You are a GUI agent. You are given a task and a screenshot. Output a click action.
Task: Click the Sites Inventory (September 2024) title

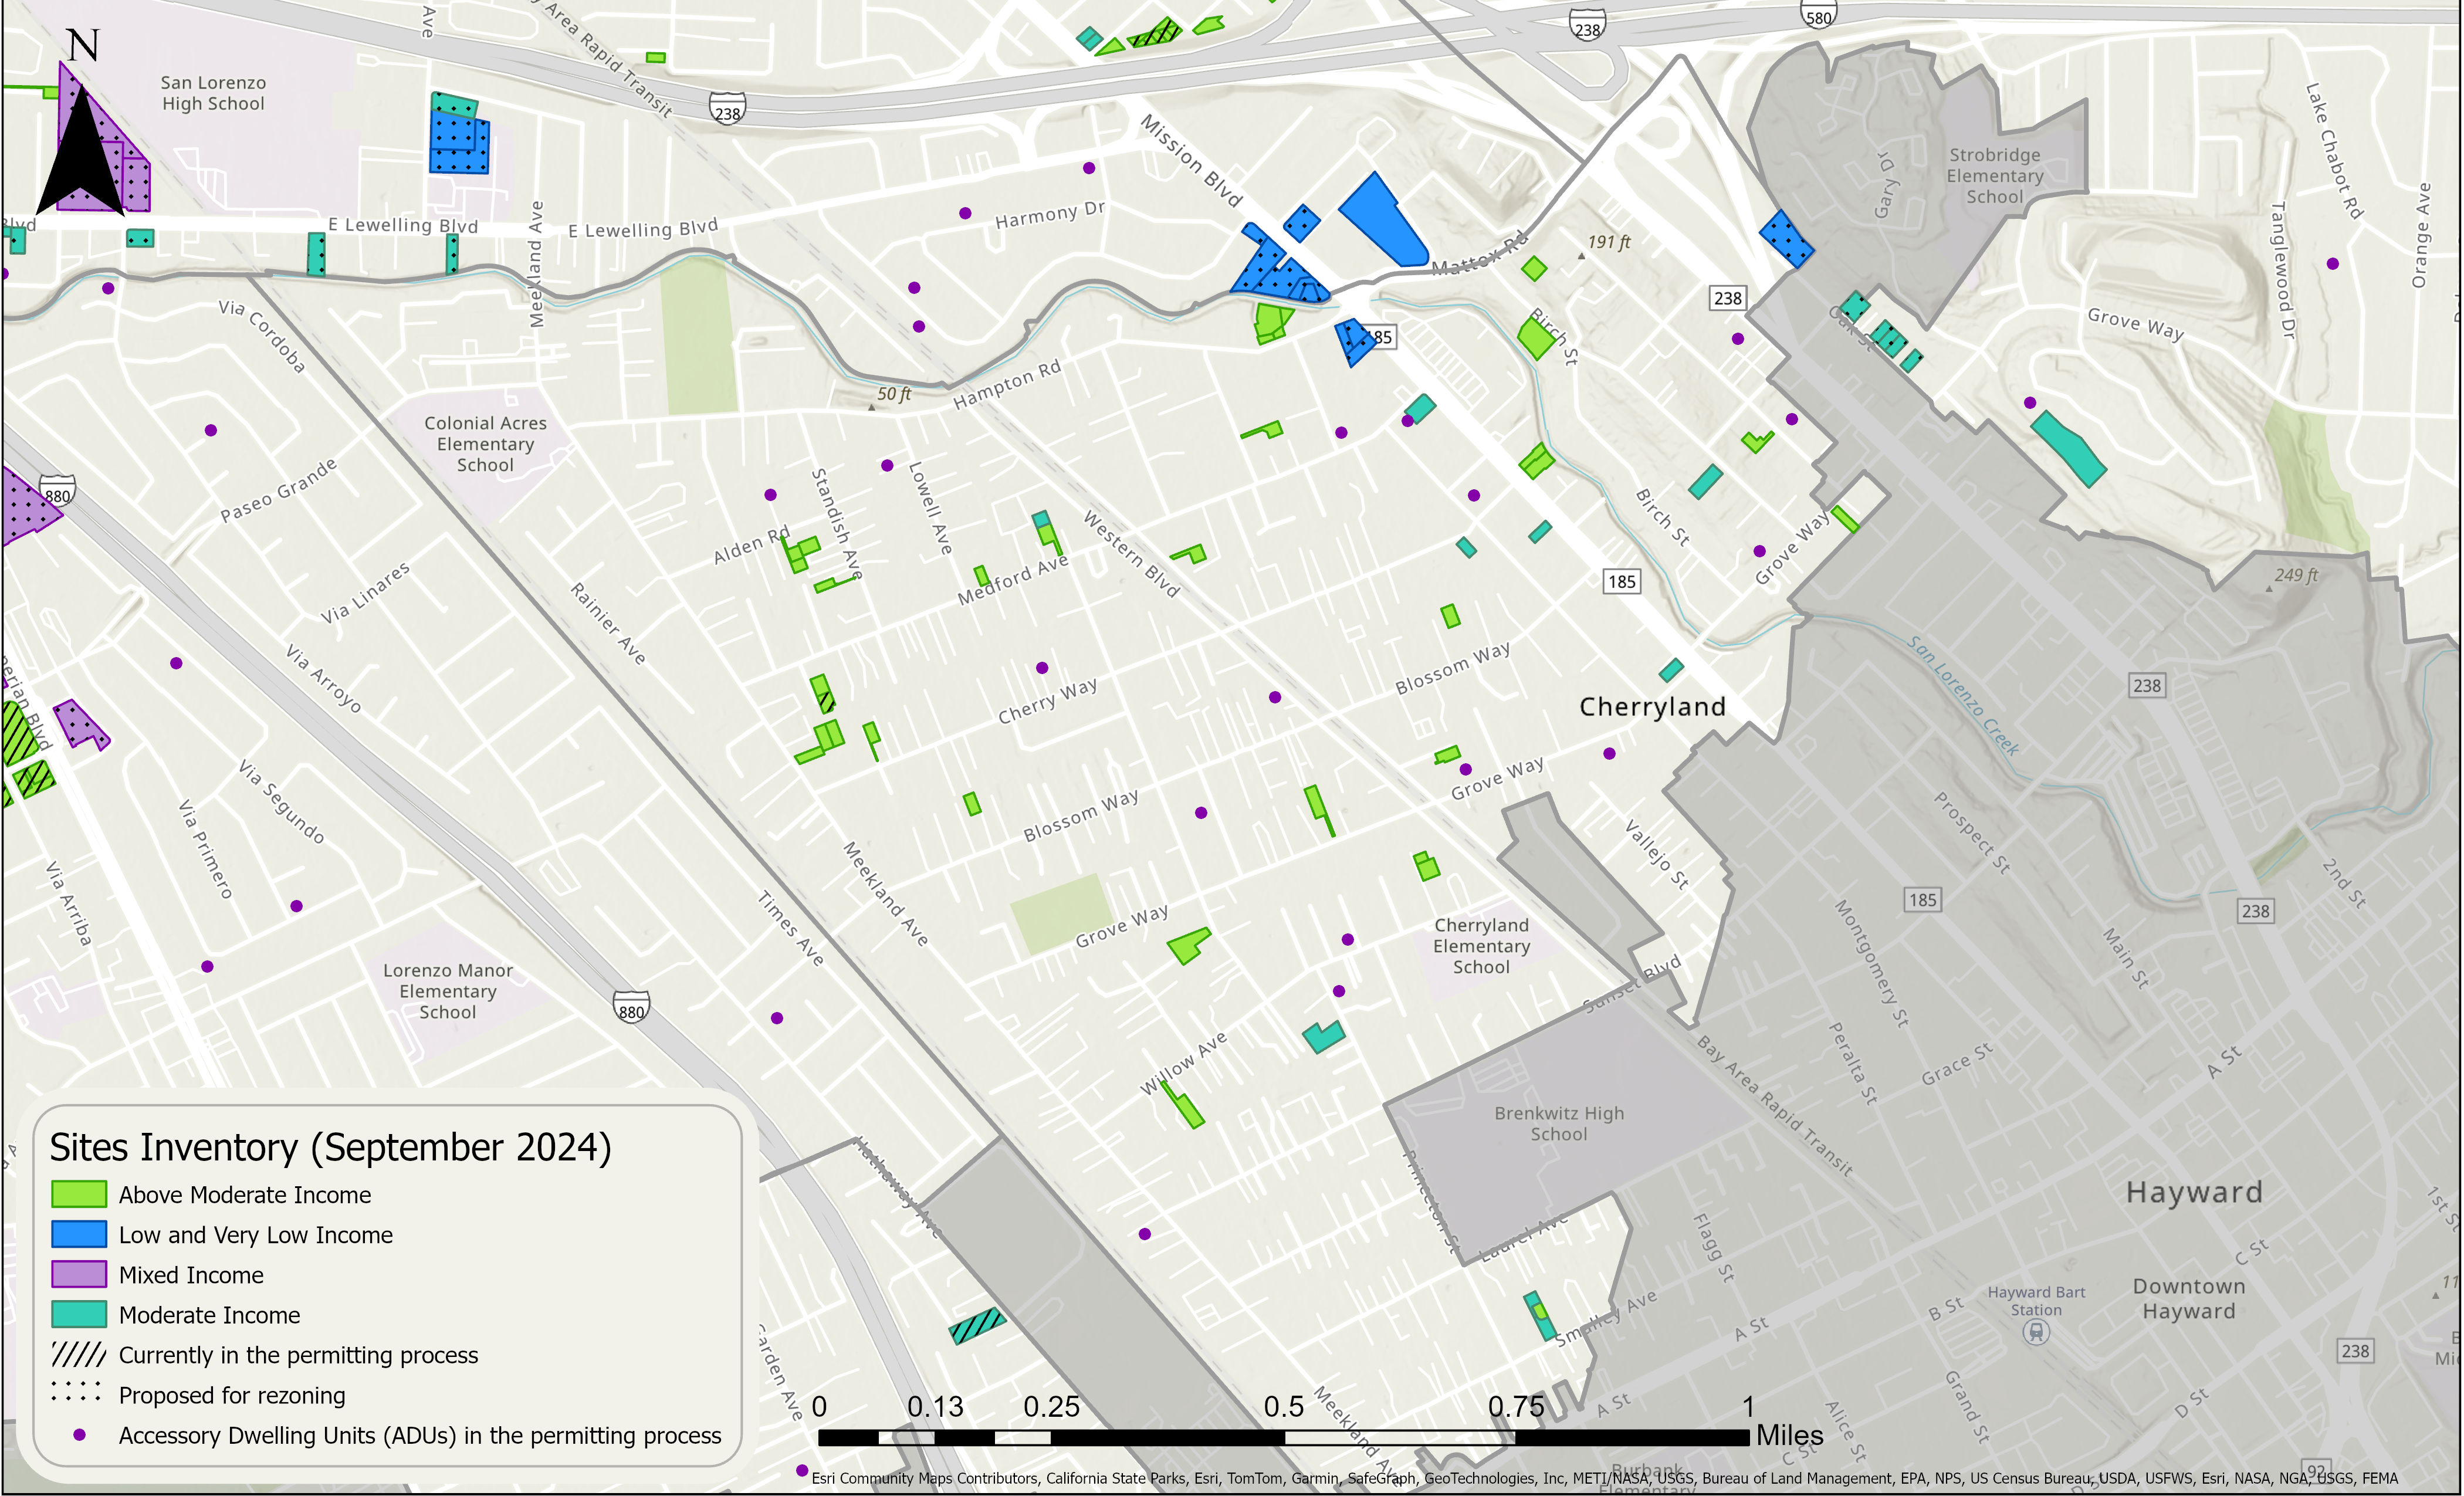[x=330, y=1148]
